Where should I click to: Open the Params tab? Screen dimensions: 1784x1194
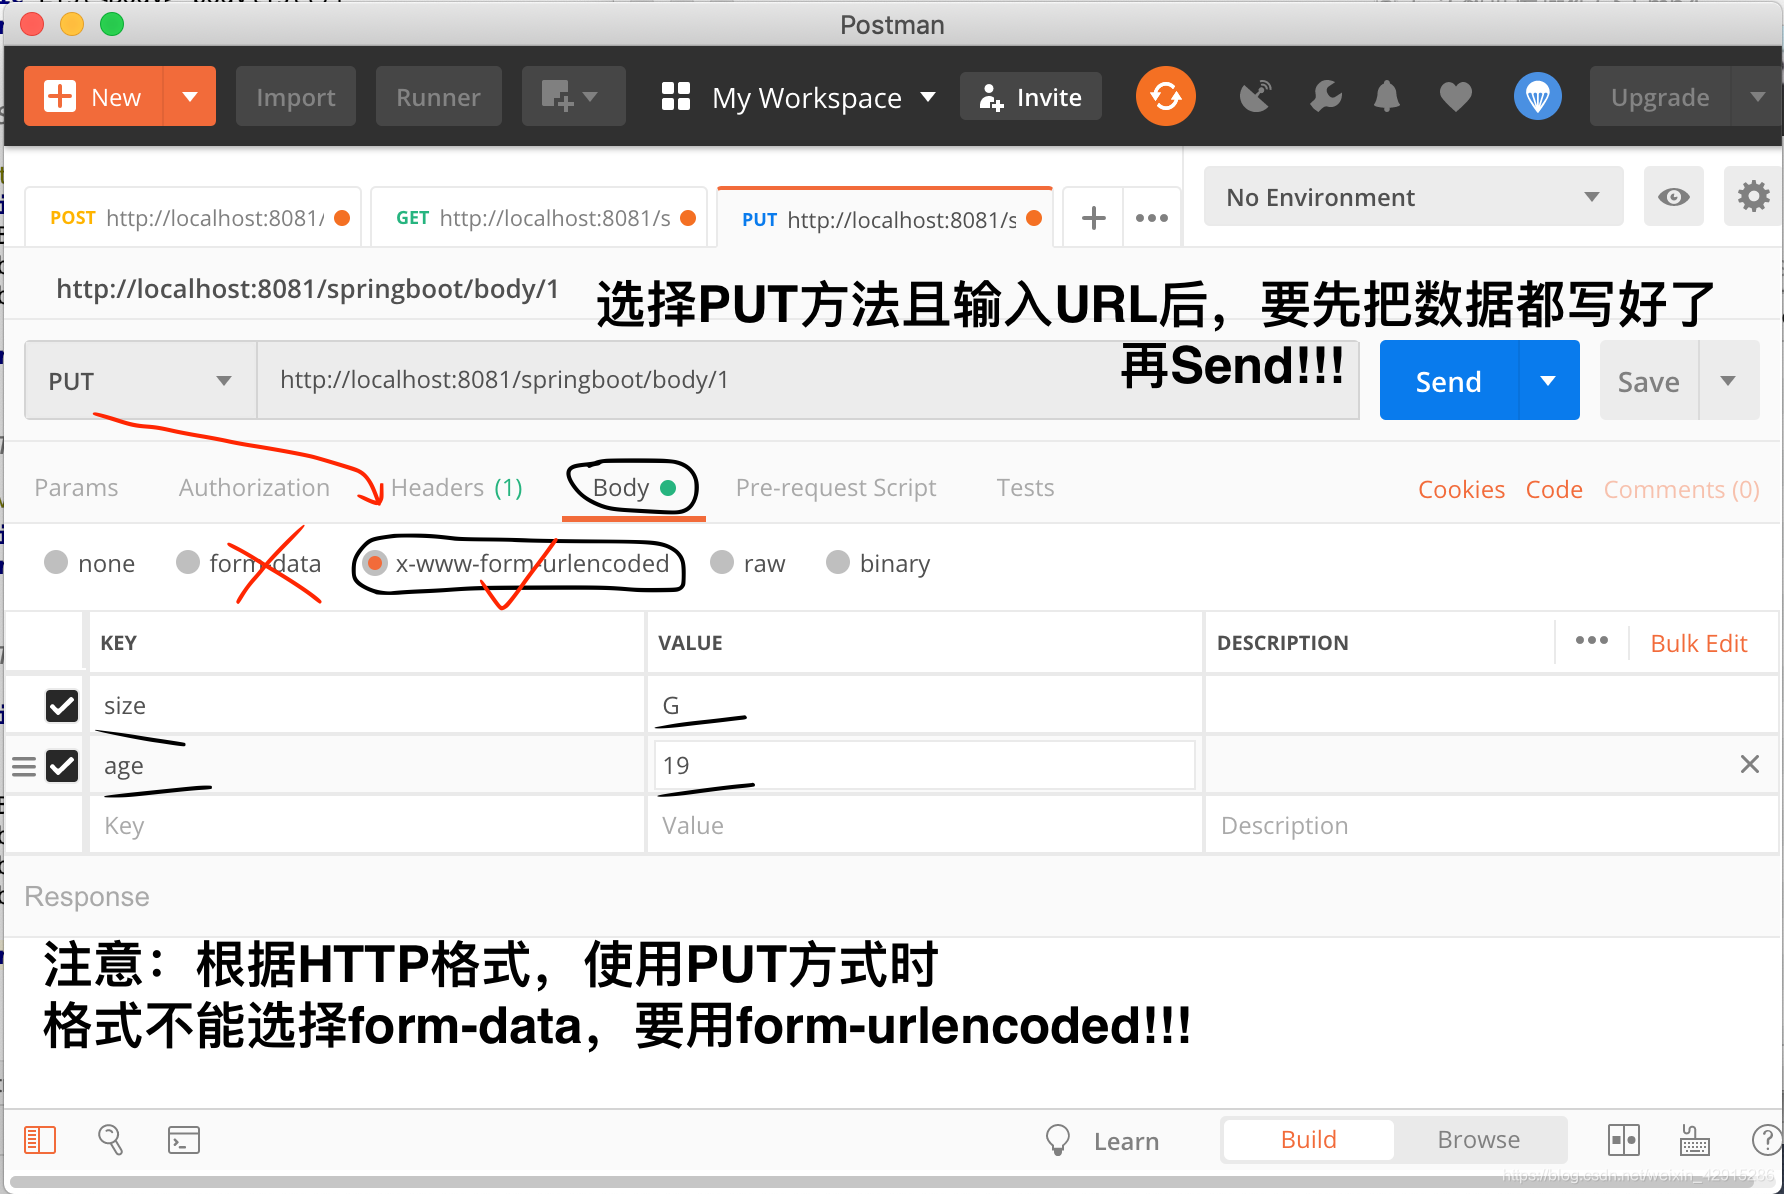pos(76,487)
